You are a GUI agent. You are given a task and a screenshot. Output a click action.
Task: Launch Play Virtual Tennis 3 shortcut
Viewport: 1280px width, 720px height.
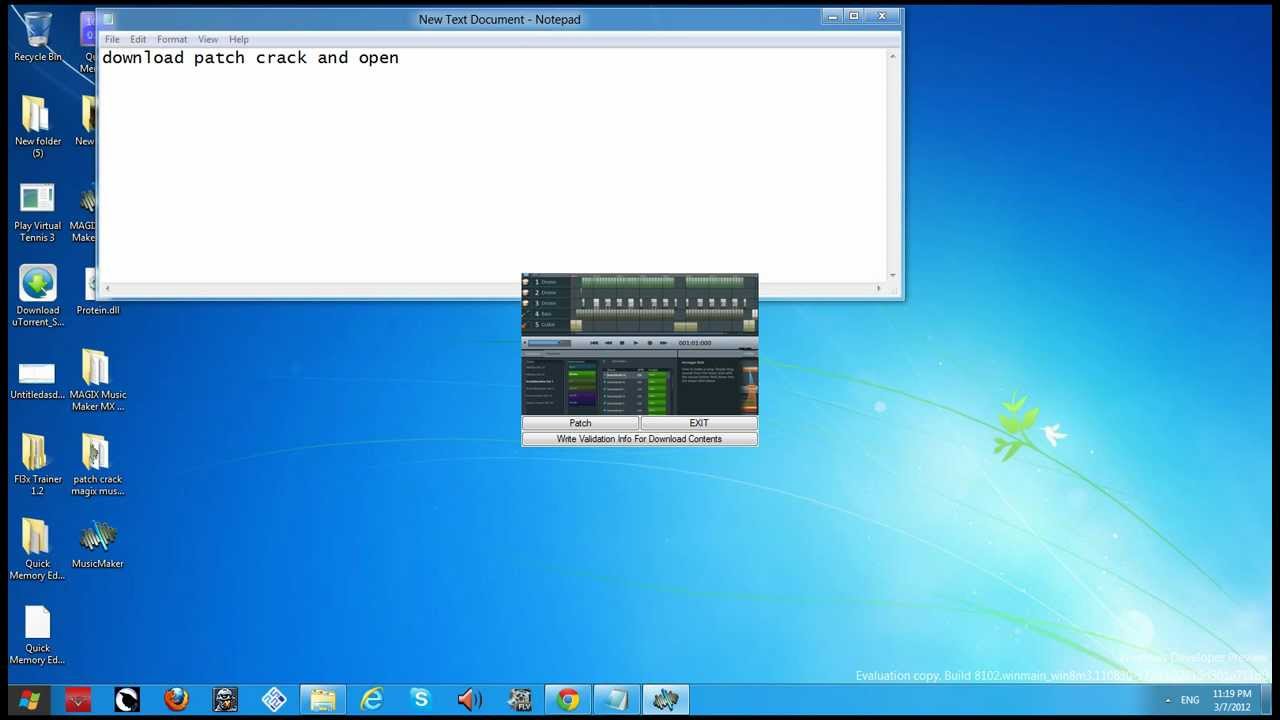[37, 211]
